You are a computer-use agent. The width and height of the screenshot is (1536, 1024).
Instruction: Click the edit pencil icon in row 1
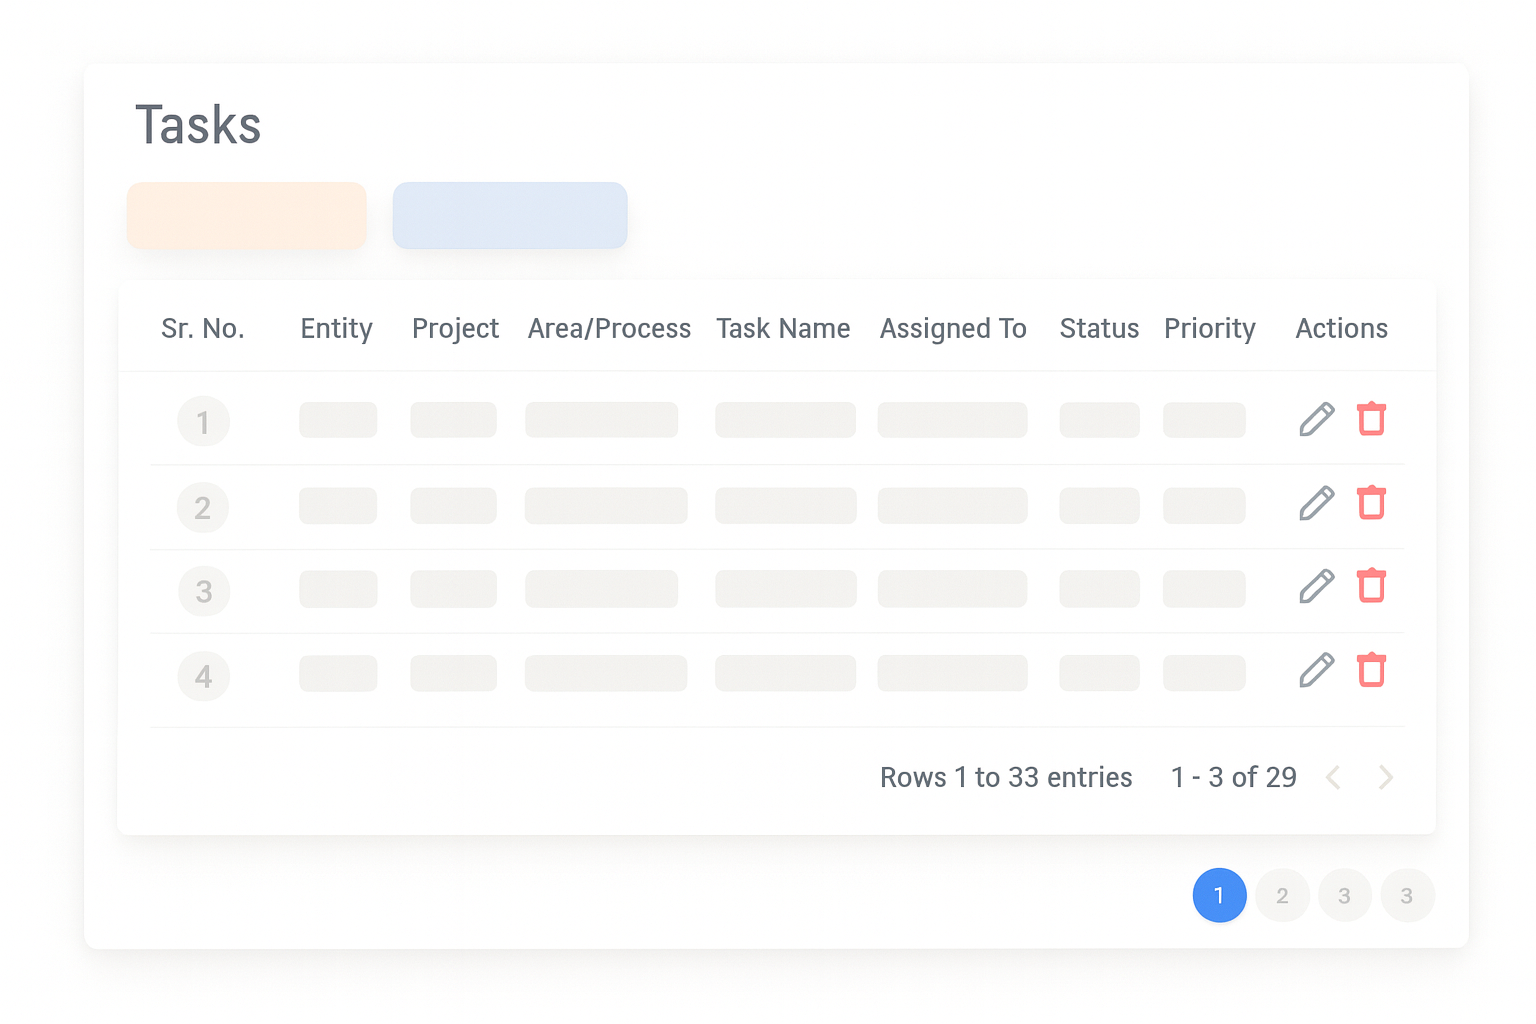1317,420
